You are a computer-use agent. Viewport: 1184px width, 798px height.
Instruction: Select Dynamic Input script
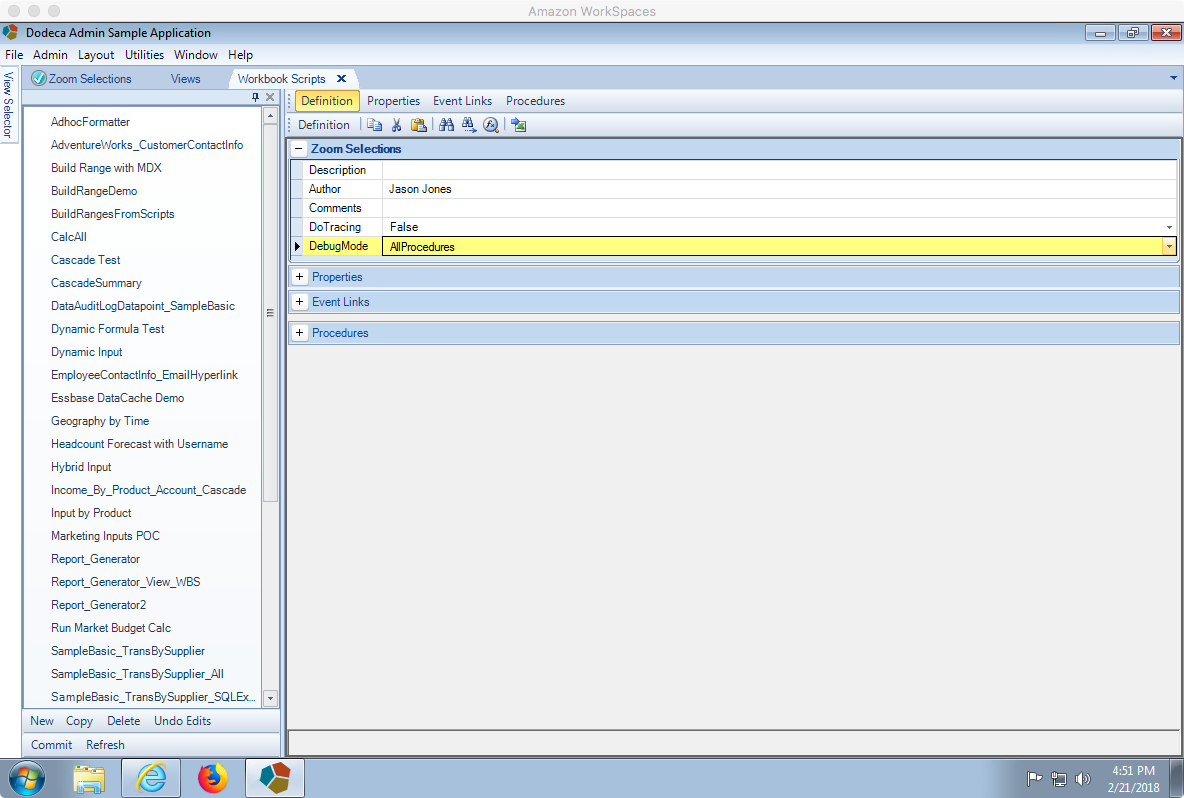pyautogui.click(x=86, y=352)
